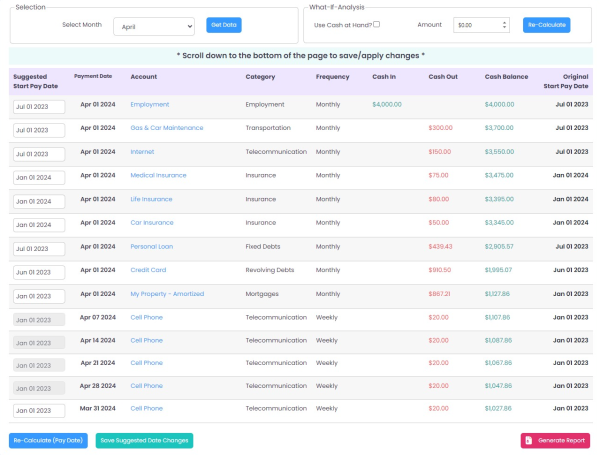This screenshot has height=455, width=600.
Task: Click the Life Insurance account link
Action: point(151,199)
